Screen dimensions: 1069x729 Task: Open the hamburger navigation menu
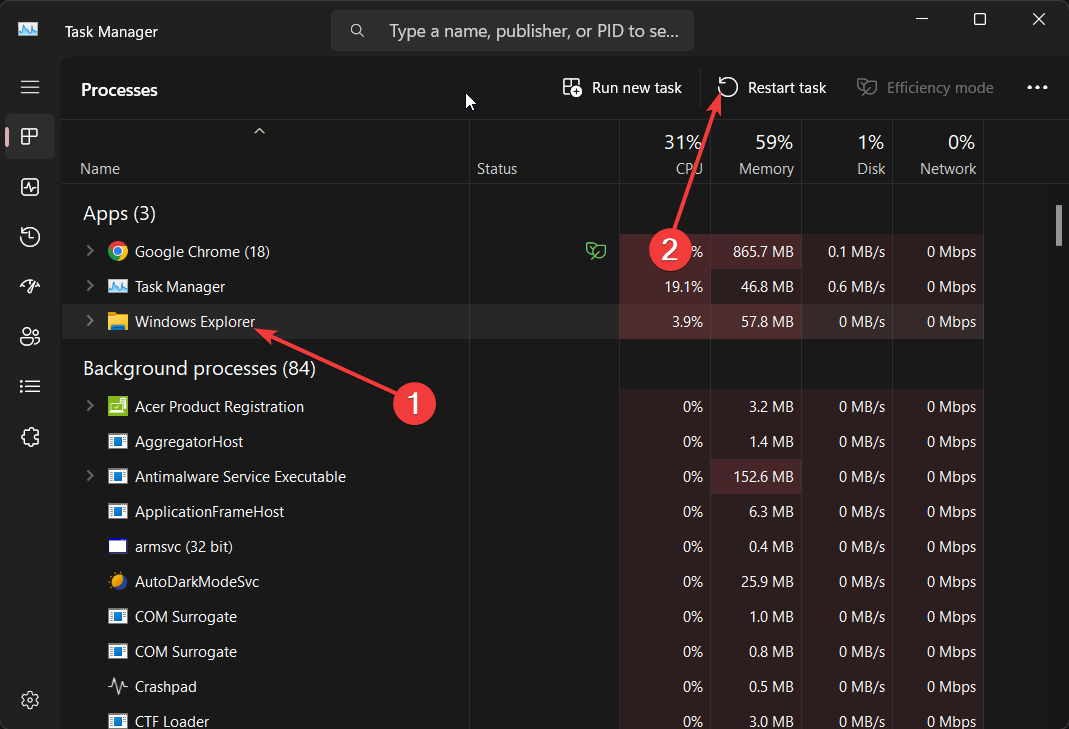tap(30, 87)
